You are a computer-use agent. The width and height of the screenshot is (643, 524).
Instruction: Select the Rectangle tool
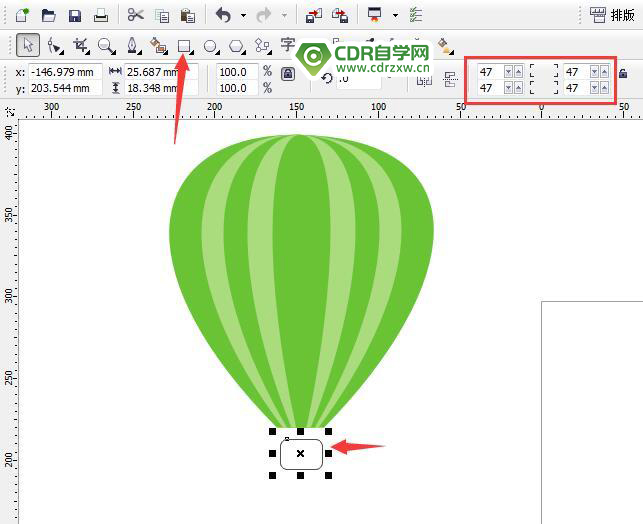point(185,46)
